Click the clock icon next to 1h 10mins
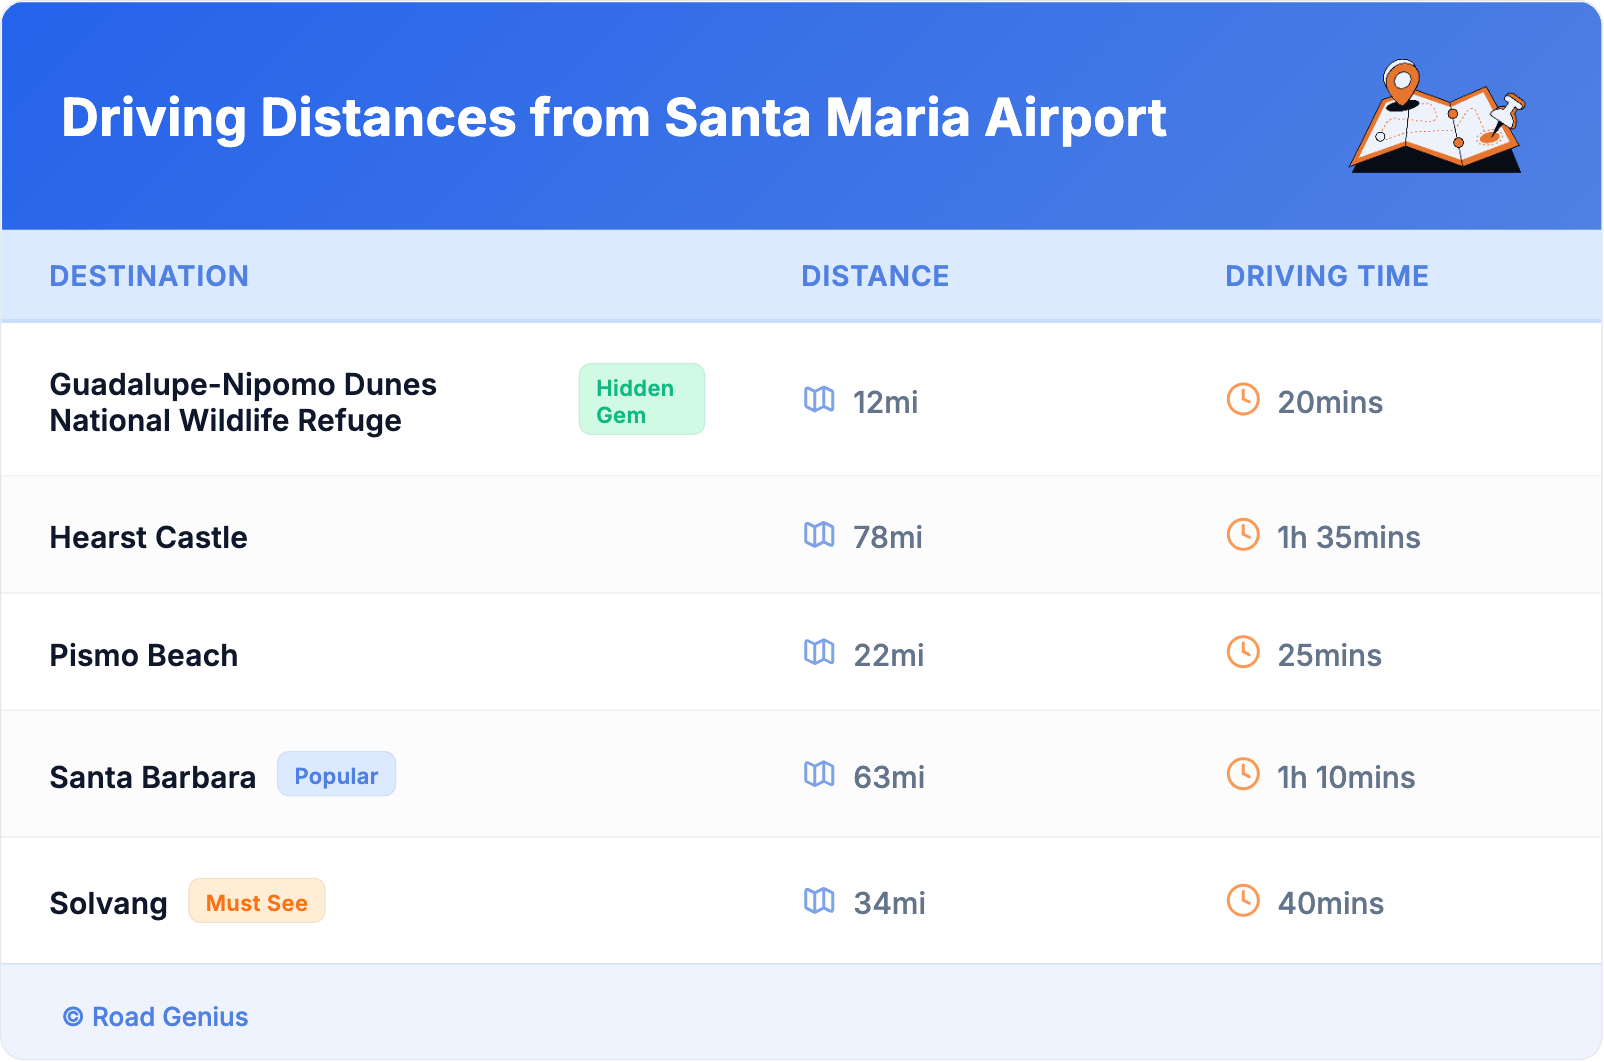 1243,774
